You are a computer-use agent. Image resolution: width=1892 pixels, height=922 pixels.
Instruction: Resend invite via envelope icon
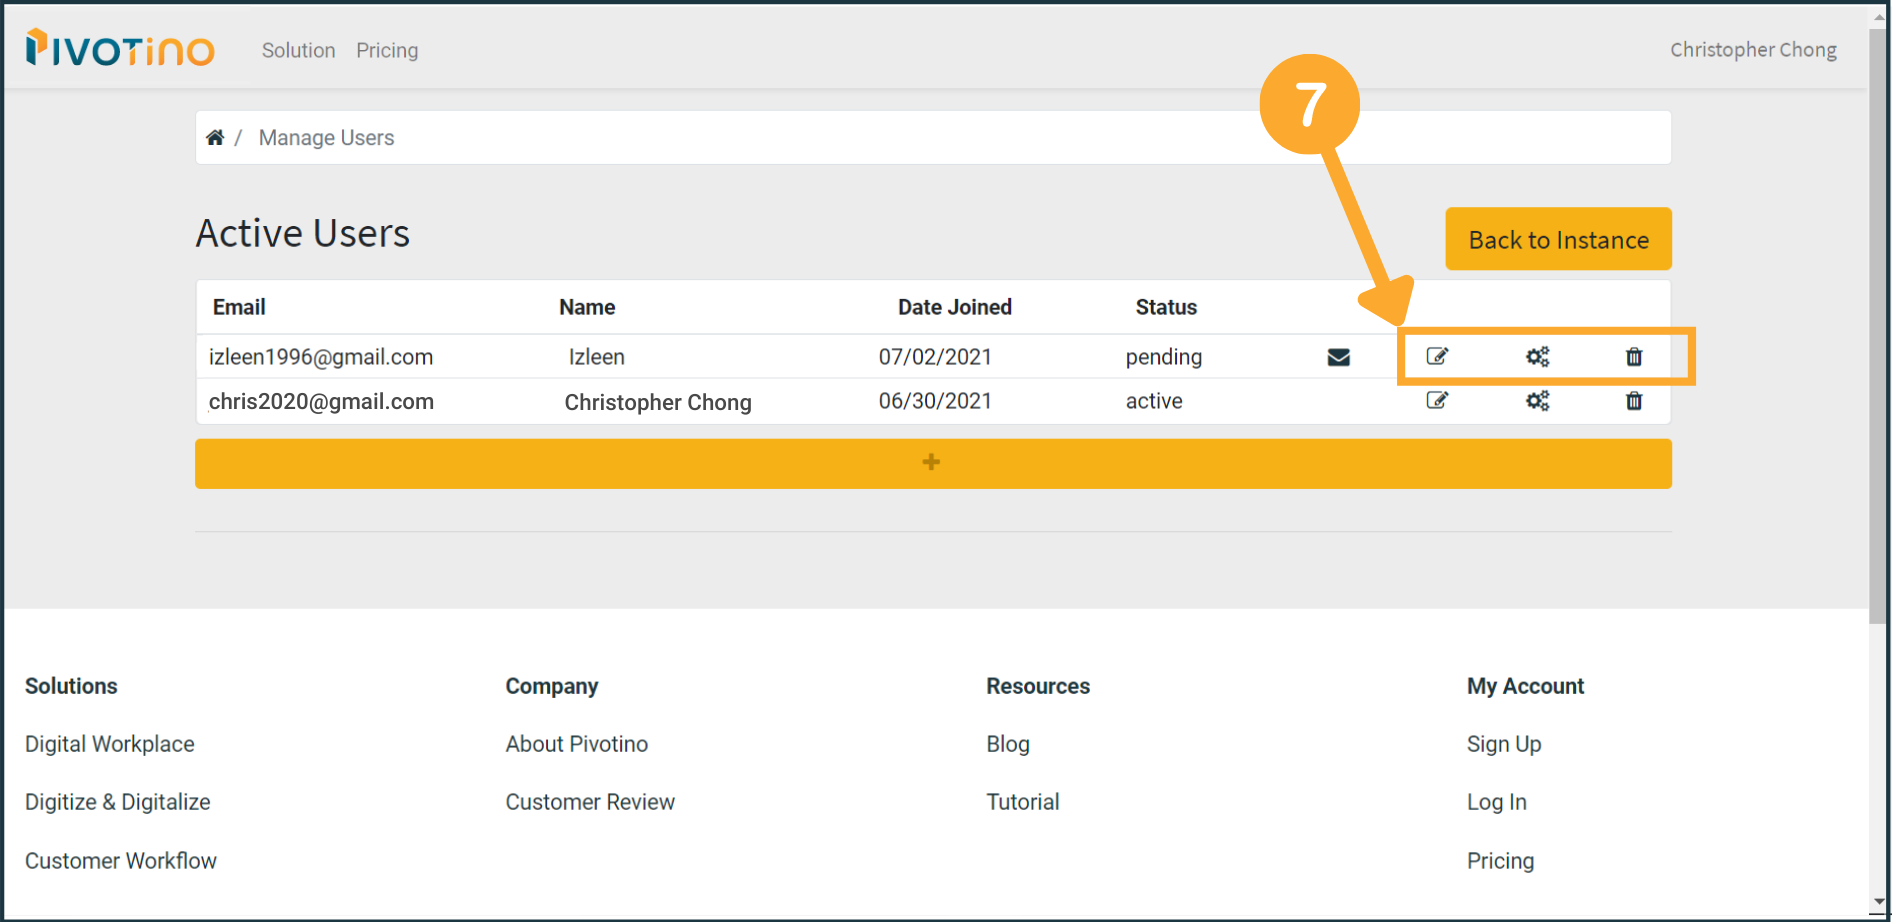click(x=1338, y=358)
